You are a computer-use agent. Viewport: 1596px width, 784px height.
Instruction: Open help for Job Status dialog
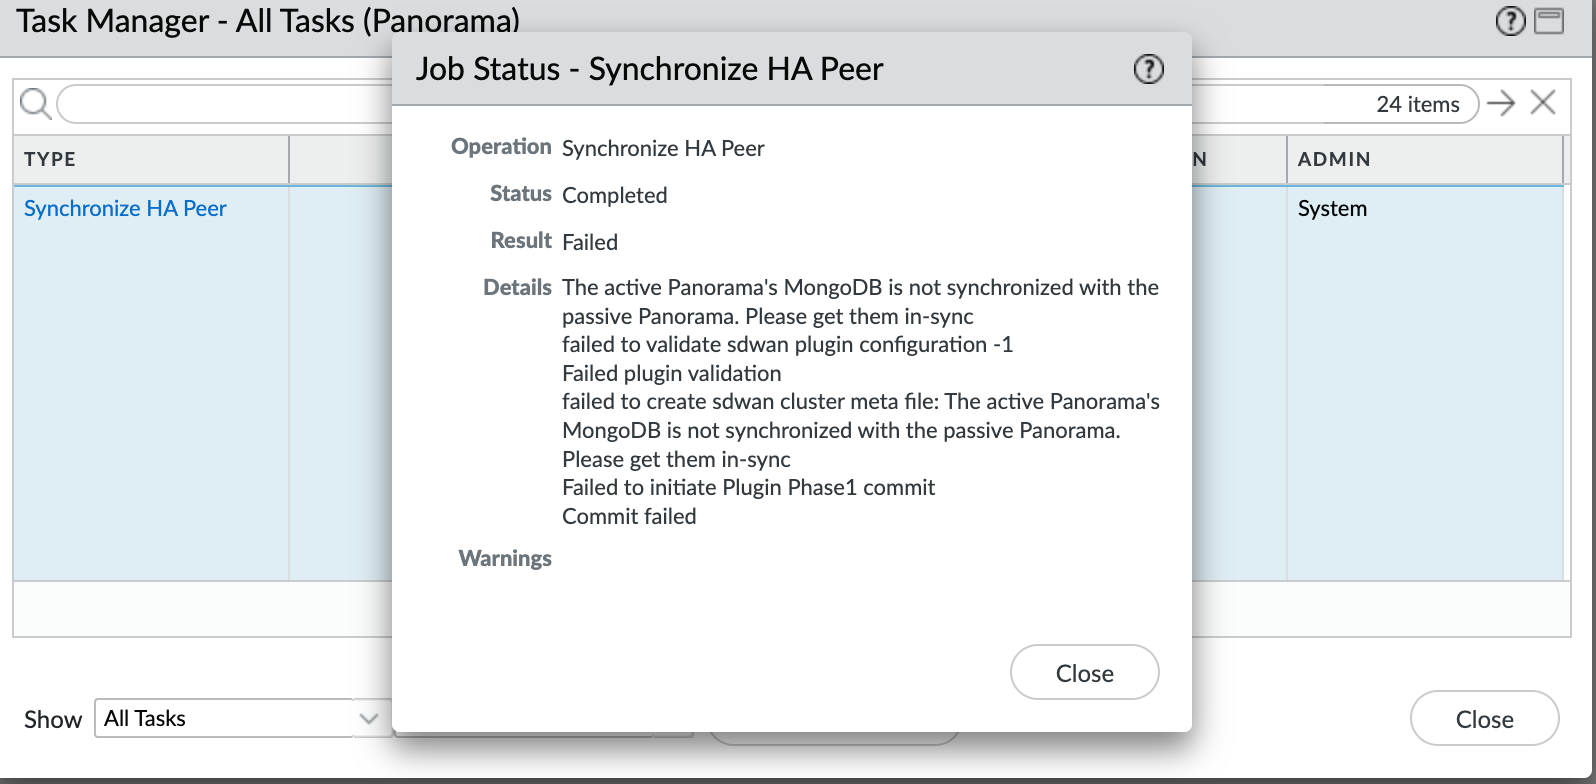[x=1148, y=69]
